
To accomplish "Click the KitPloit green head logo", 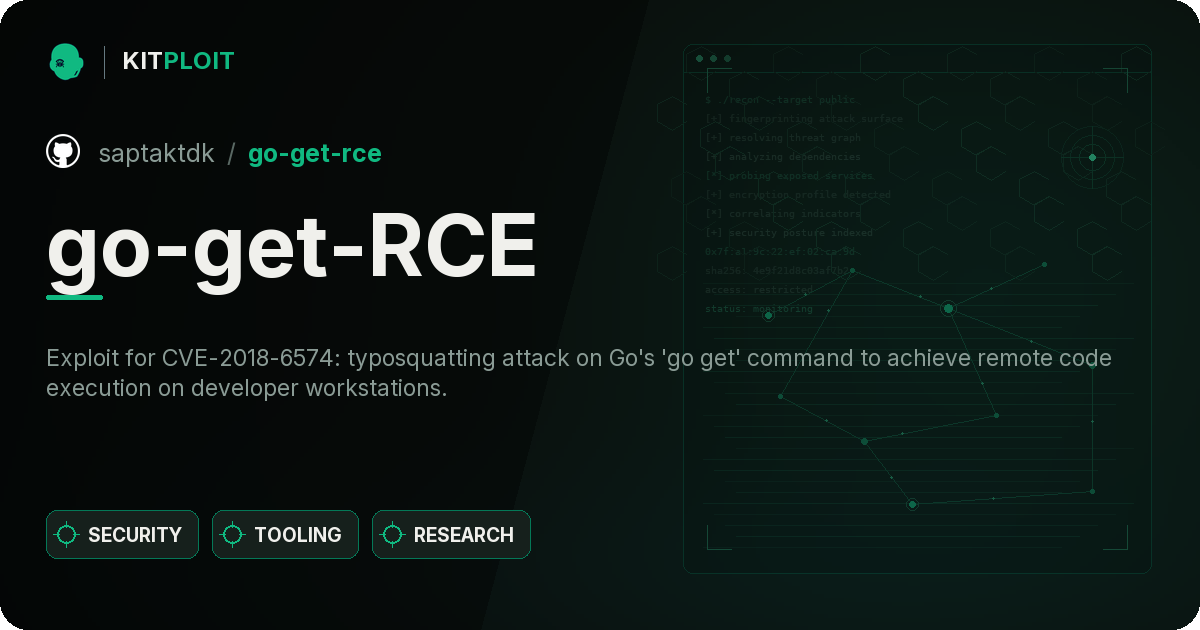I will pyautogui.click(x=66, y=61).
